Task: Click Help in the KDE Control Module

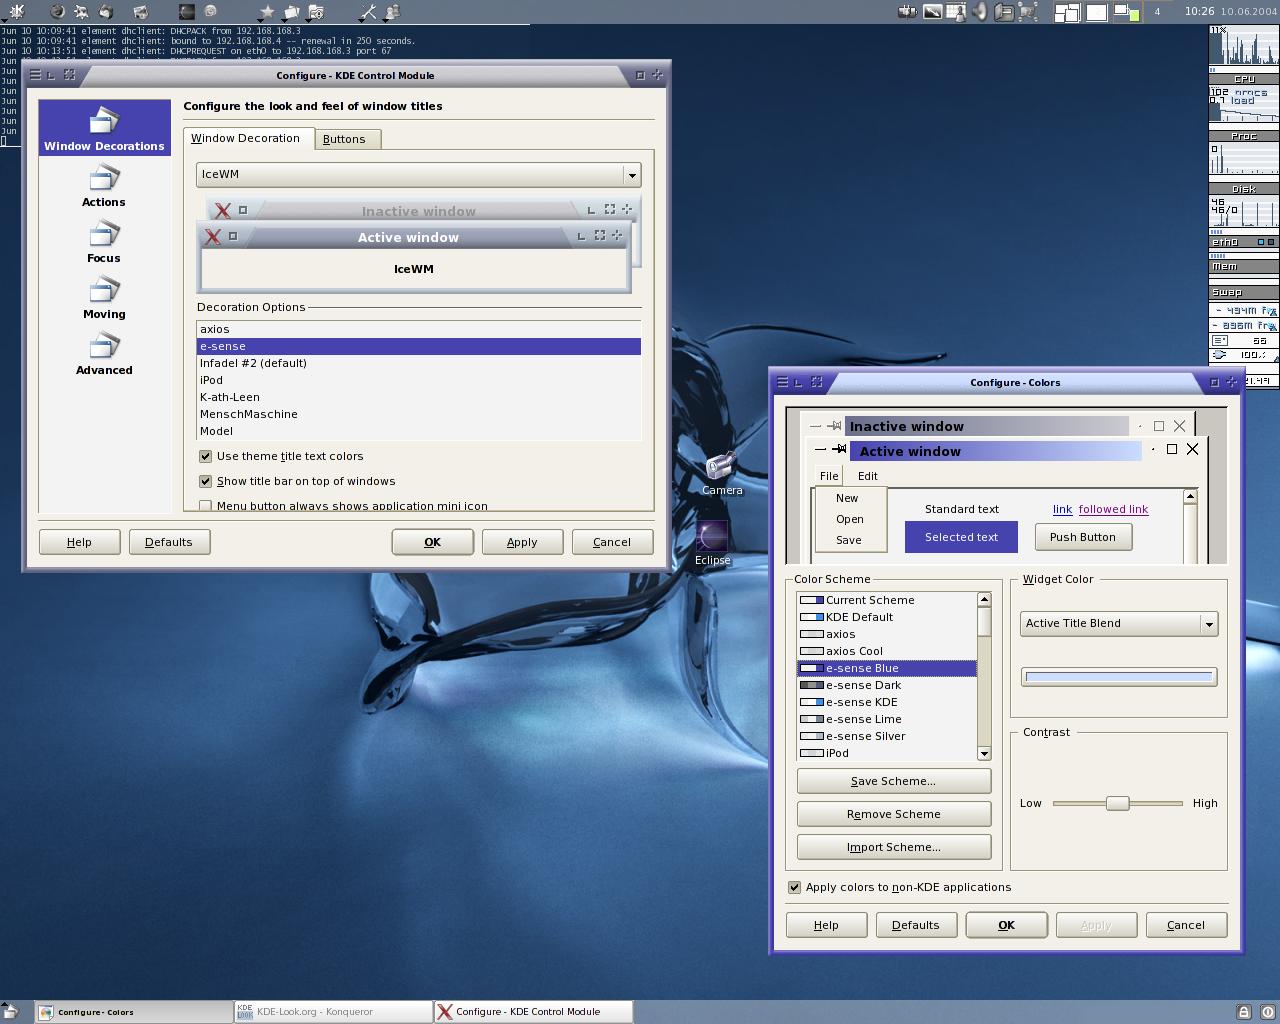Action: (x=79, y=542)
